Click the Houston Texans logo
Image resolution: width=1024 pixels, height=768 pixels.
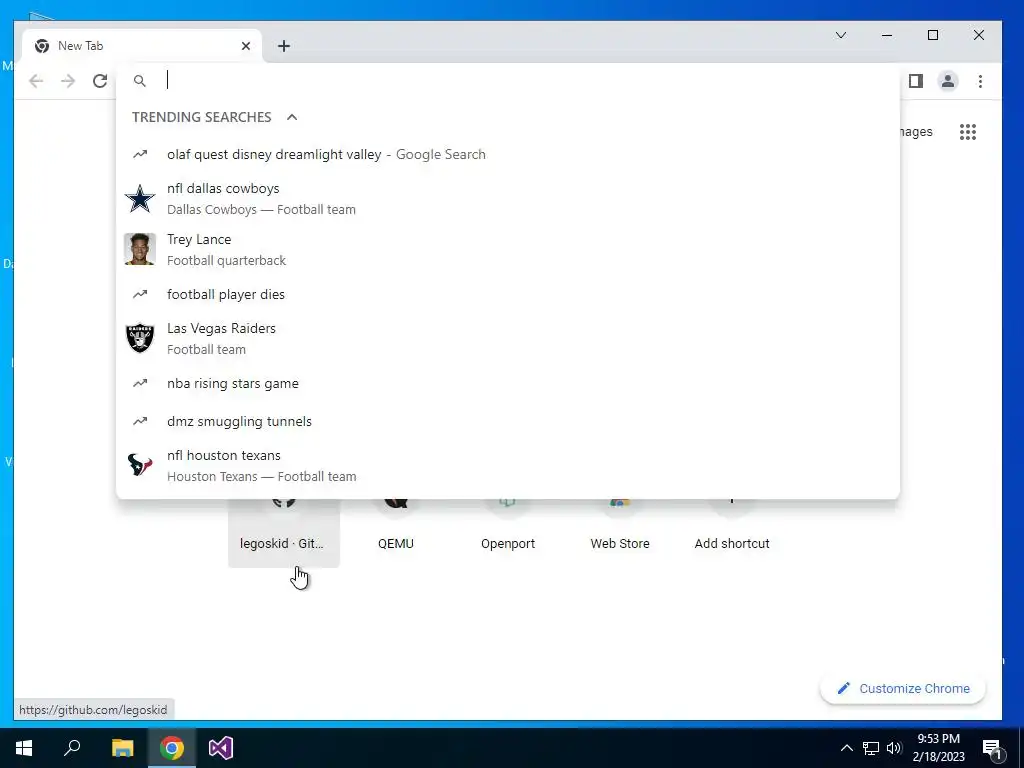click(x=140, y=466)
